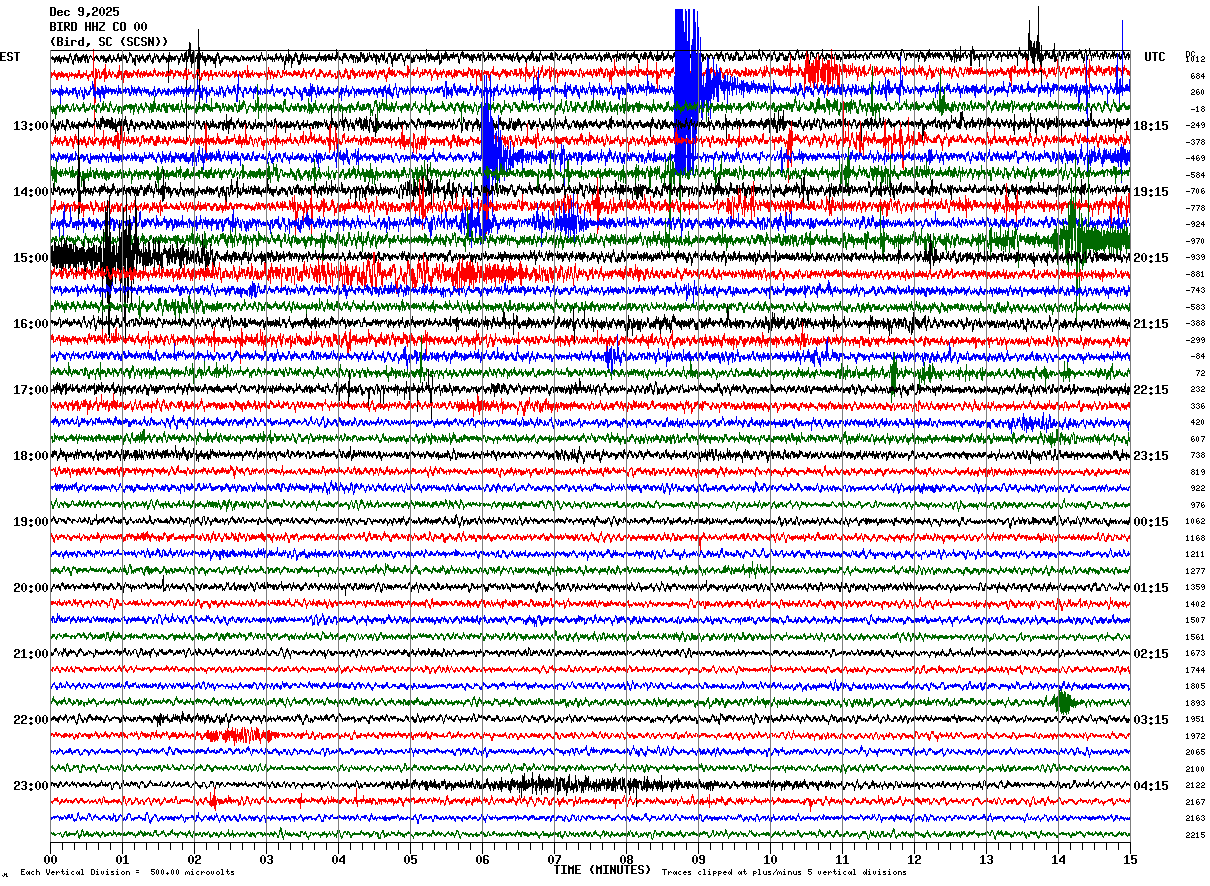Select the 22:00 EST time label
The width and height of the screenshot is (1210, 886).
click(x=31, y=720)
